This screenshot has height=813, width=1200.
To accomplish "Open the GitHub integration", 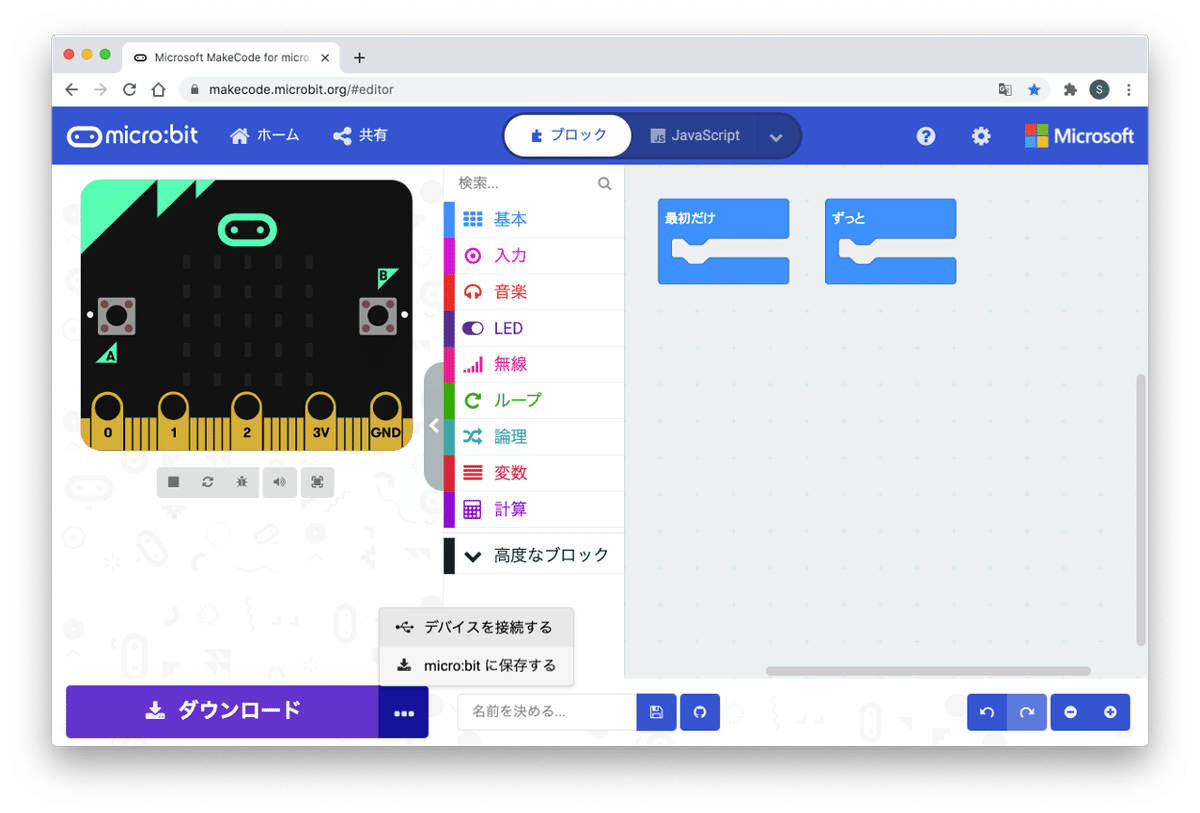I will pyautogui.click(x=699, y=711).
